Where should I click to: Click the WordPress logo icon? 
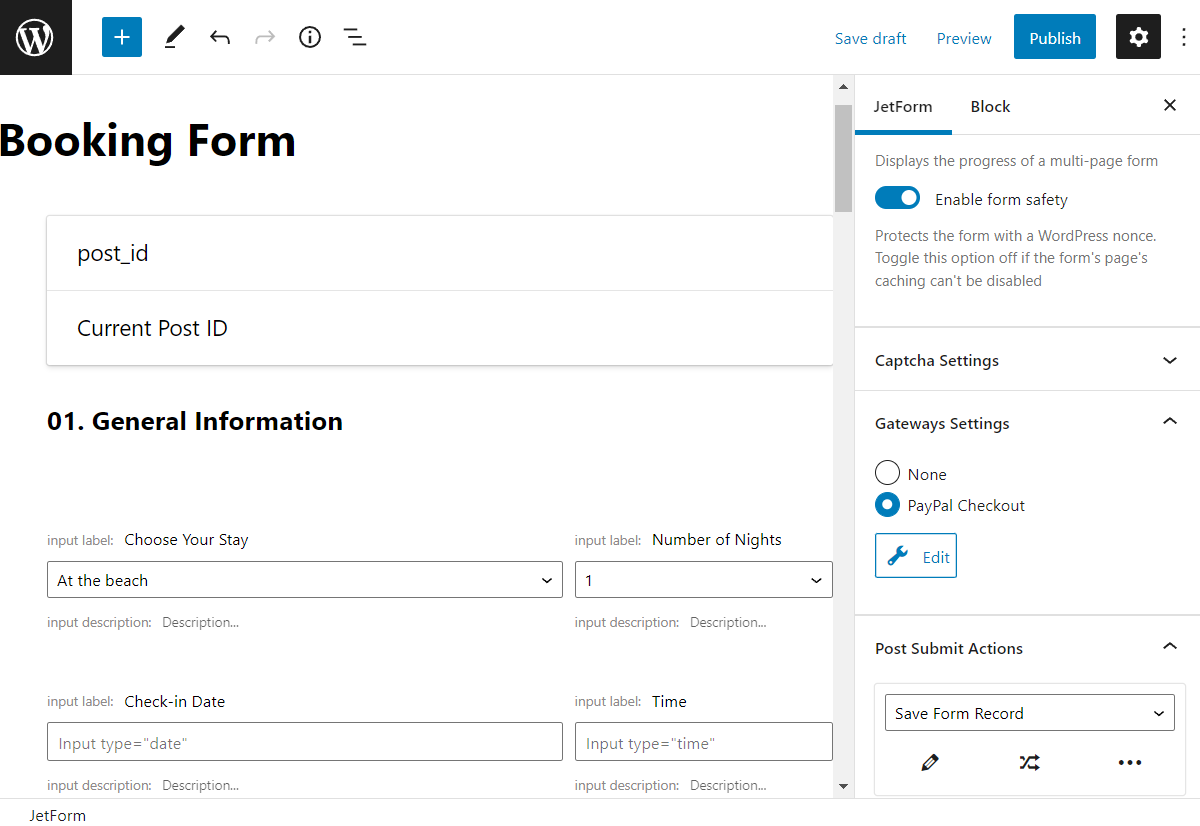(x=36, y=37)
